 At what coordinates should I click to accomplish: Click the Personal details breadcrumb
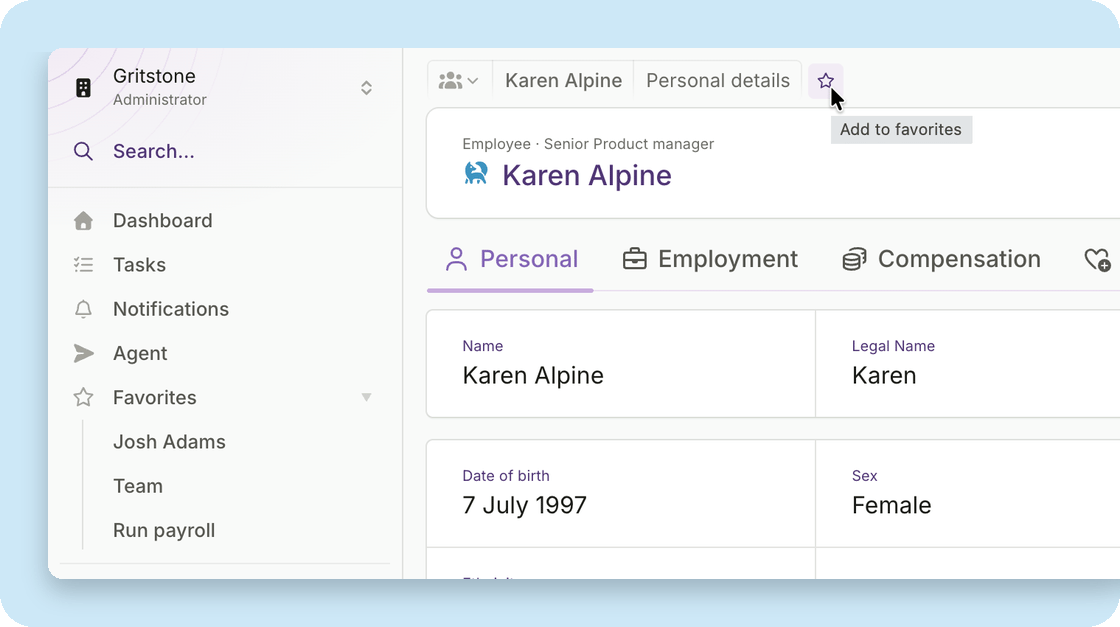[718, 81]
